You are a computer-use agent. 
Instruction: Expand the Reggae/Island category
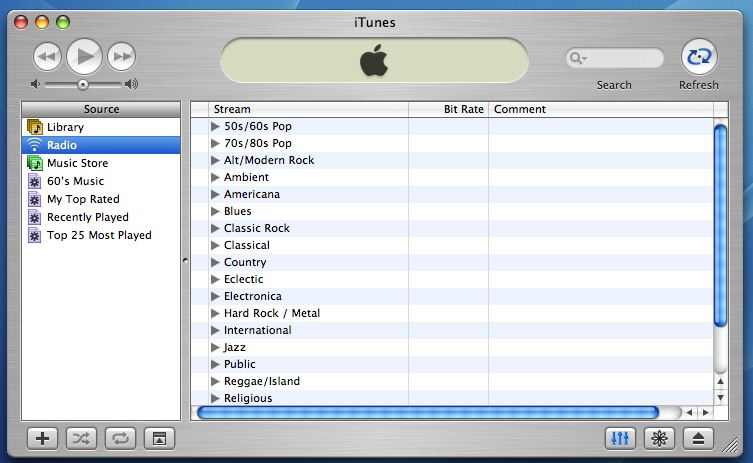pos(215,381)
